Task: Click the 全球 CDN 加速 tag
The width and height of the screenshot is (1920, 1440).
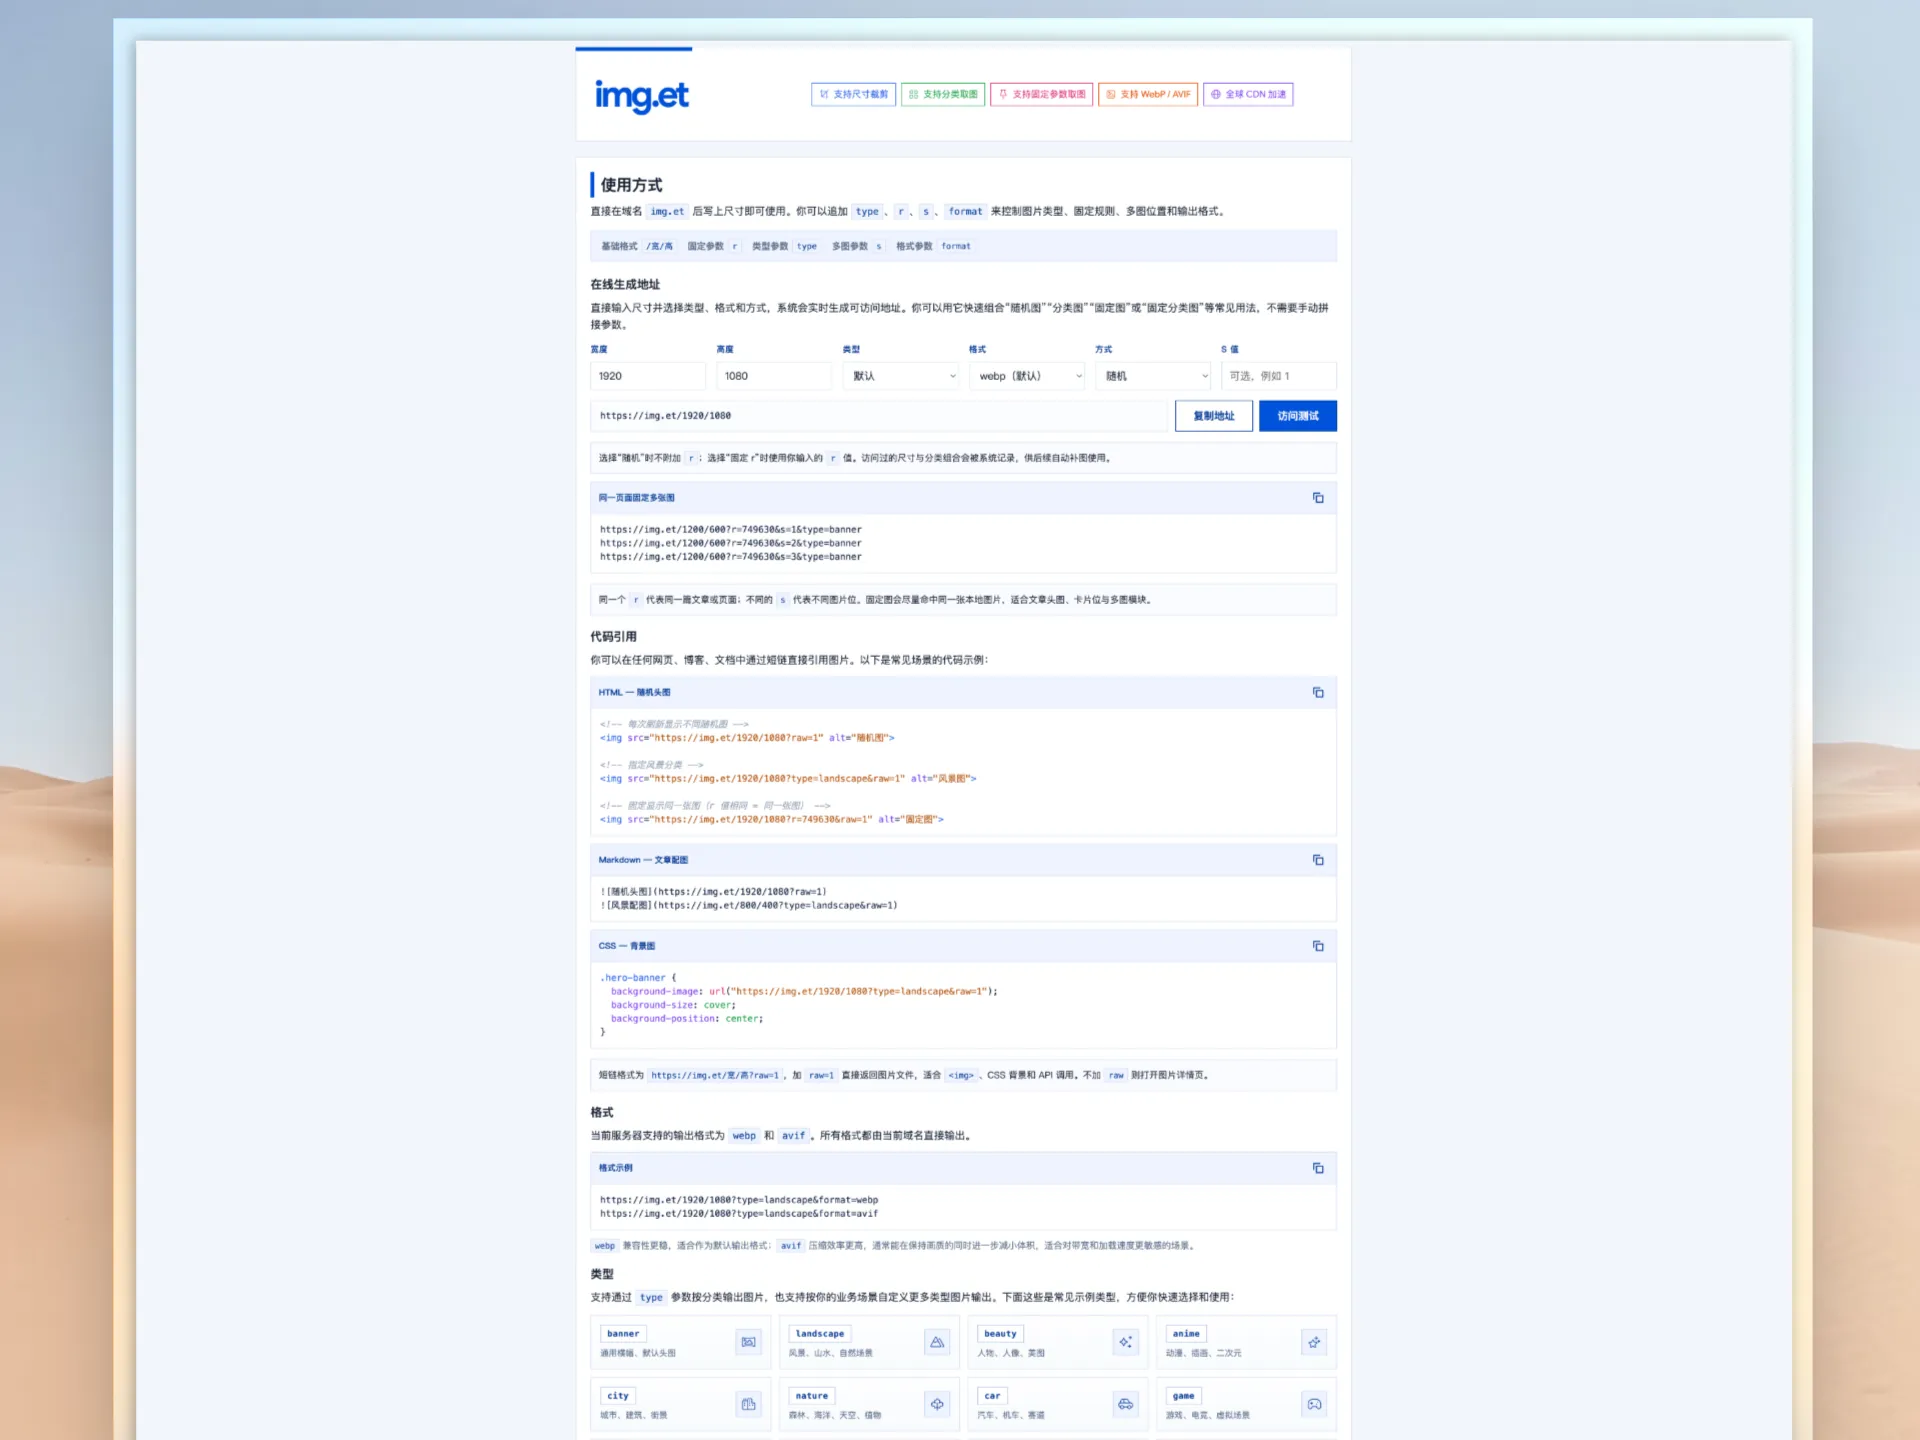Action: [x=1248, y=94]
